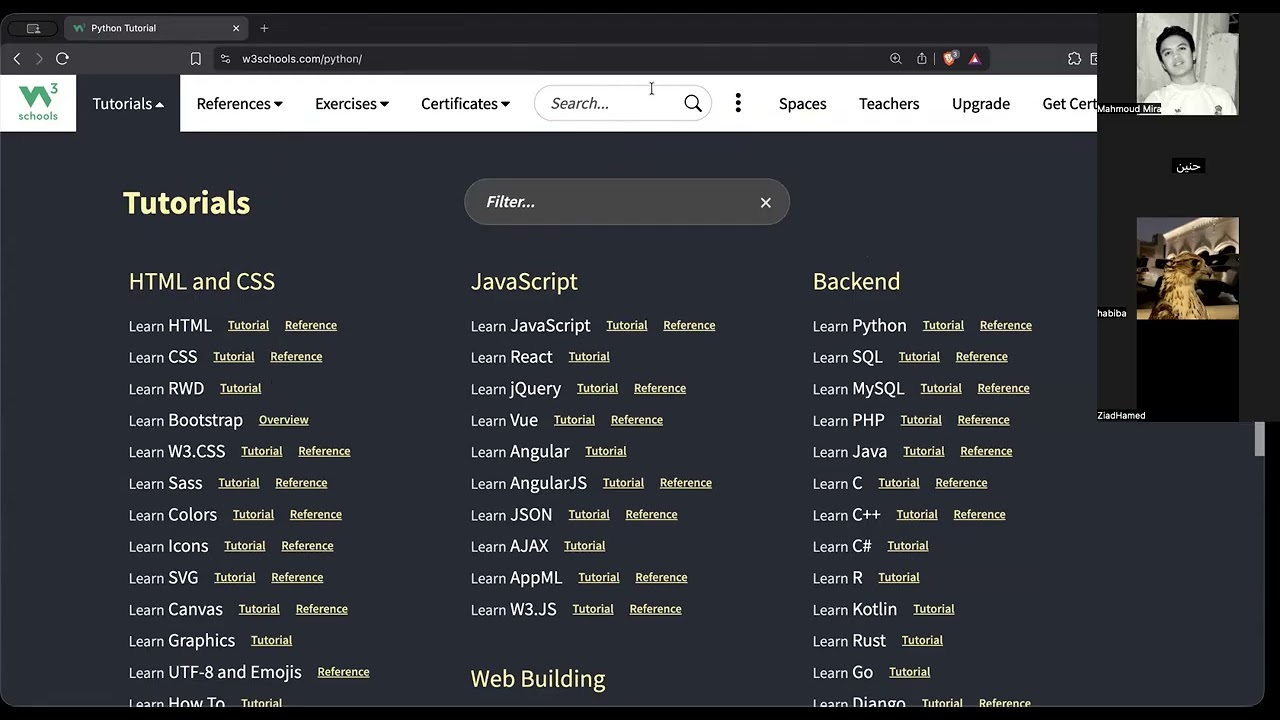This screenshot has height=720, width=1280.
Task: Open the Learn React Tutorial link
Action: click(589, 356)
